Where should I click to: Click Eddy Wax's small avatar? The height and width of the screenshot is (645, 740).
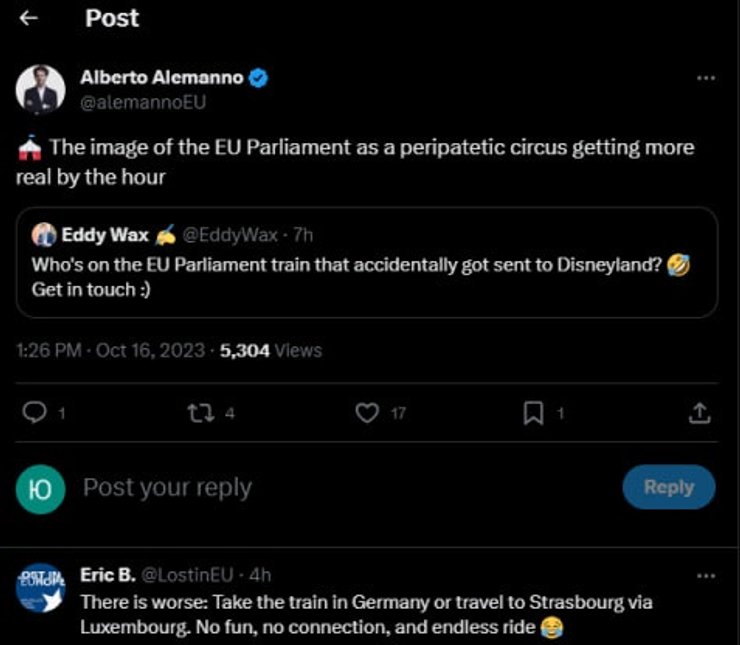pos(43,235)
